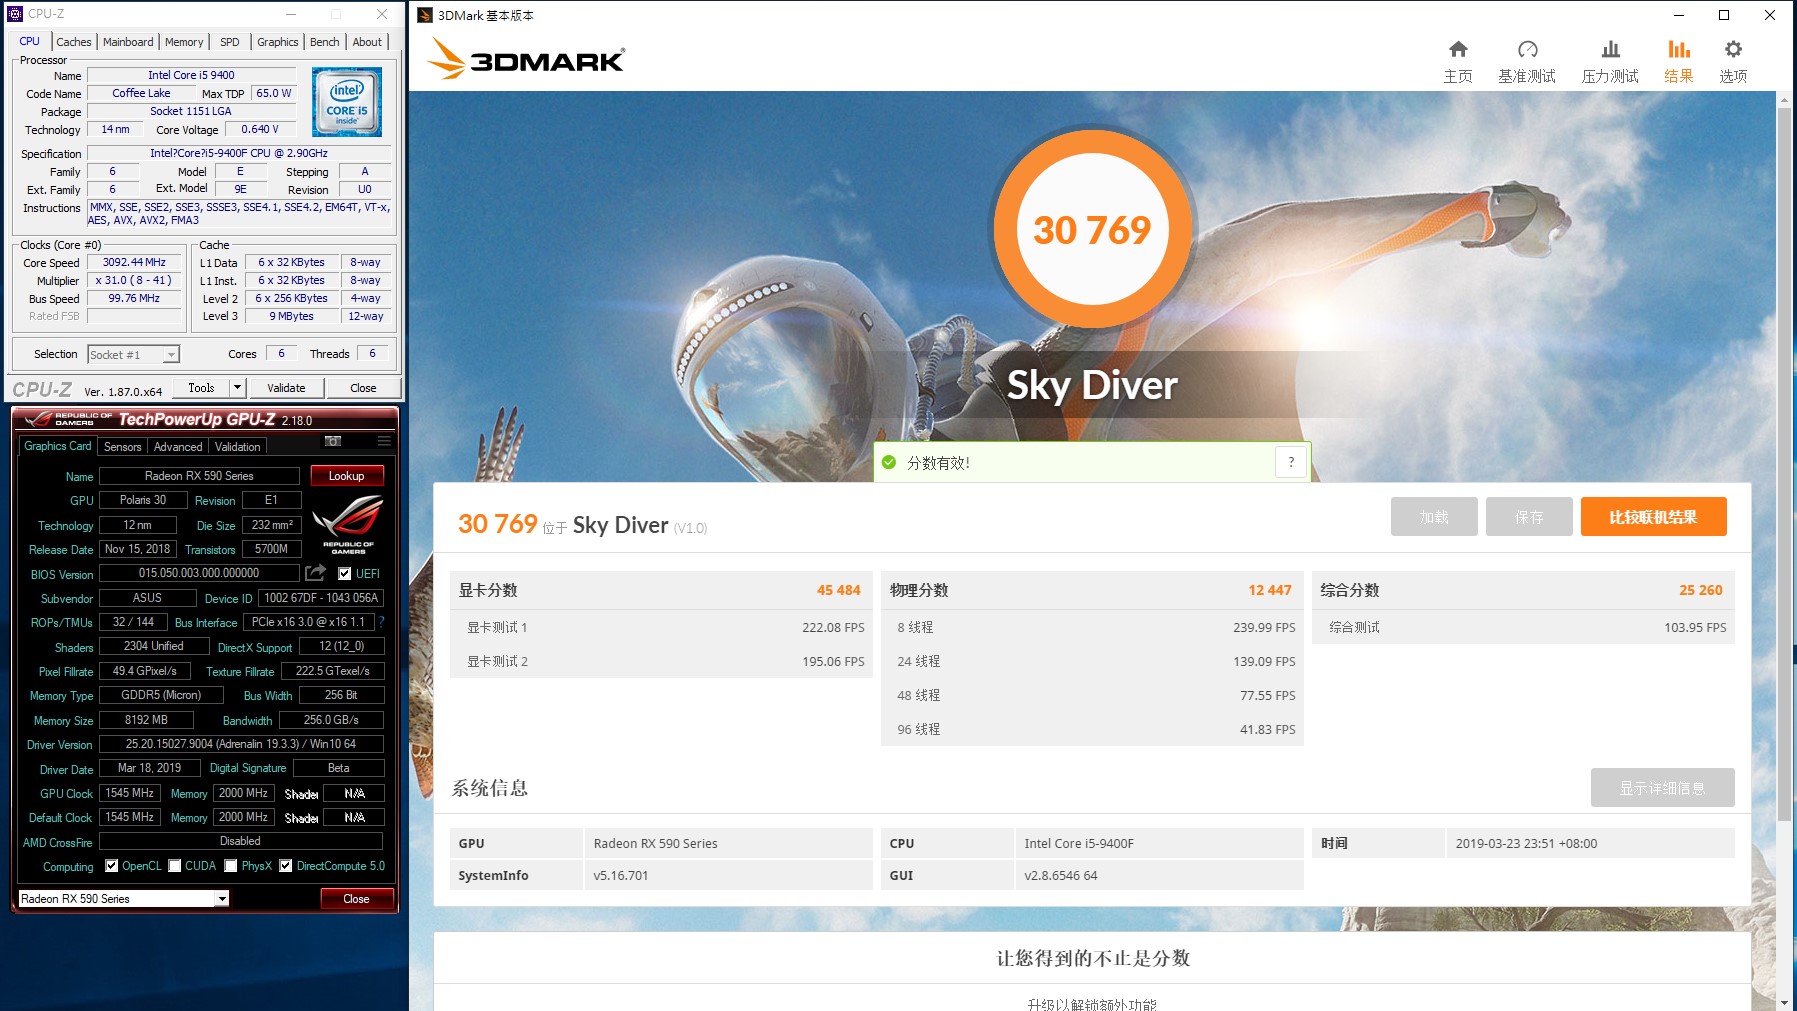Switch to the Graphics tab in CPU-Z
The height and width of the screenshot is (1011, 1797).
[278, 42]
